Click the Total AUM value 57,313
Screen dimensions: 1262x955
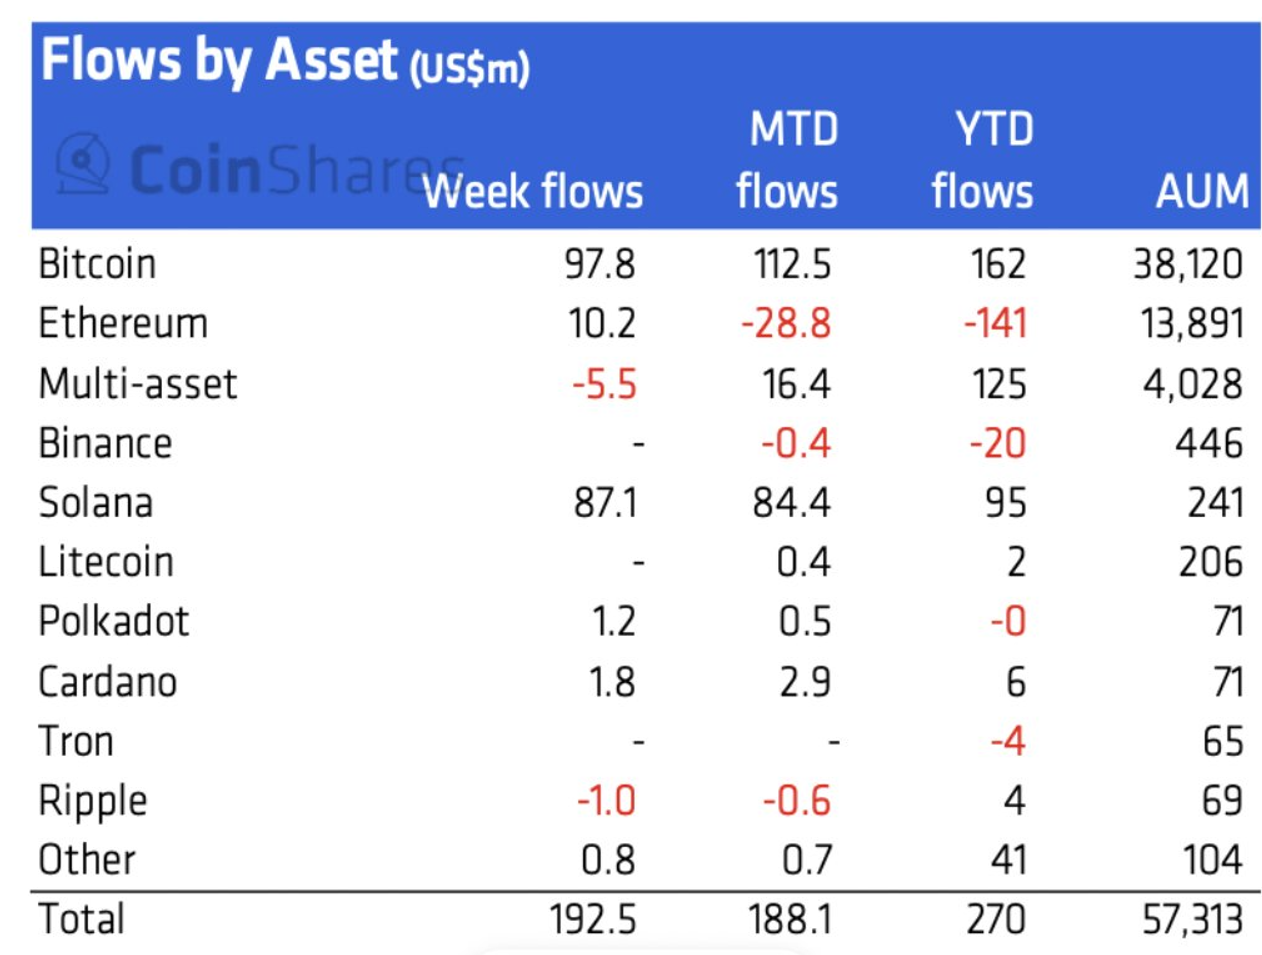(x=1192, y=920)
